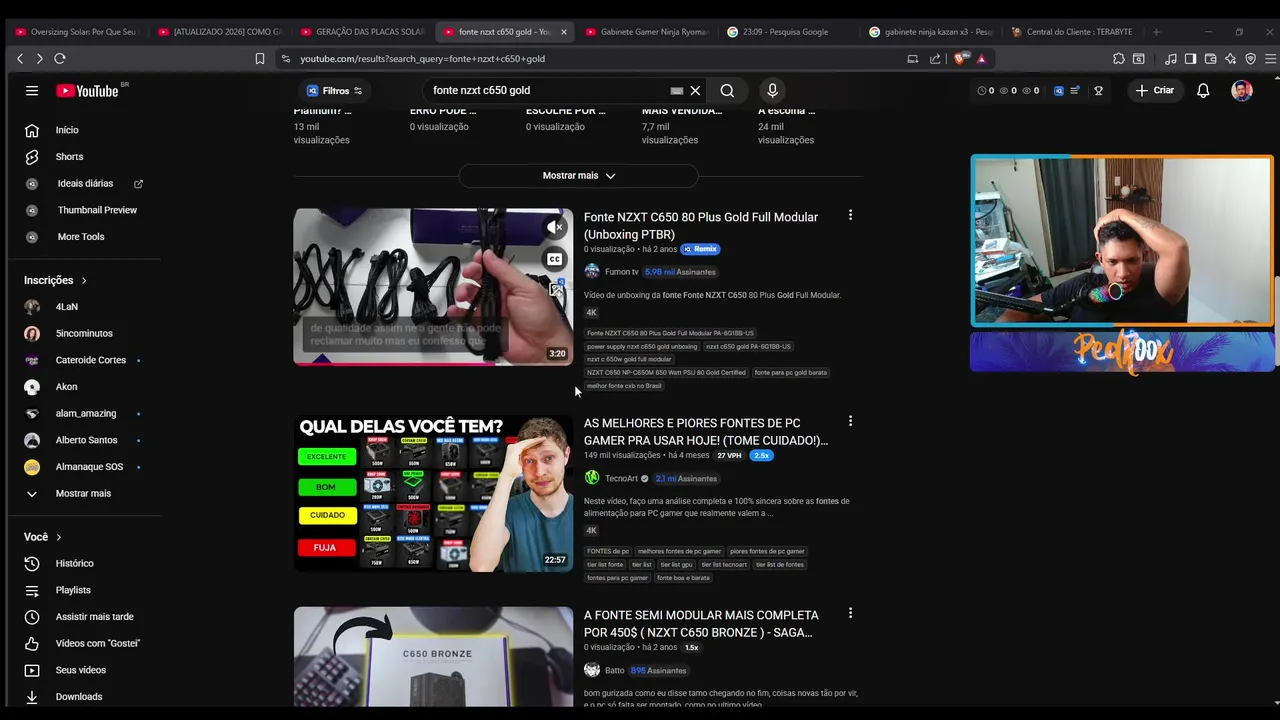Expand the Você section chevron

(x=58, y=537)
